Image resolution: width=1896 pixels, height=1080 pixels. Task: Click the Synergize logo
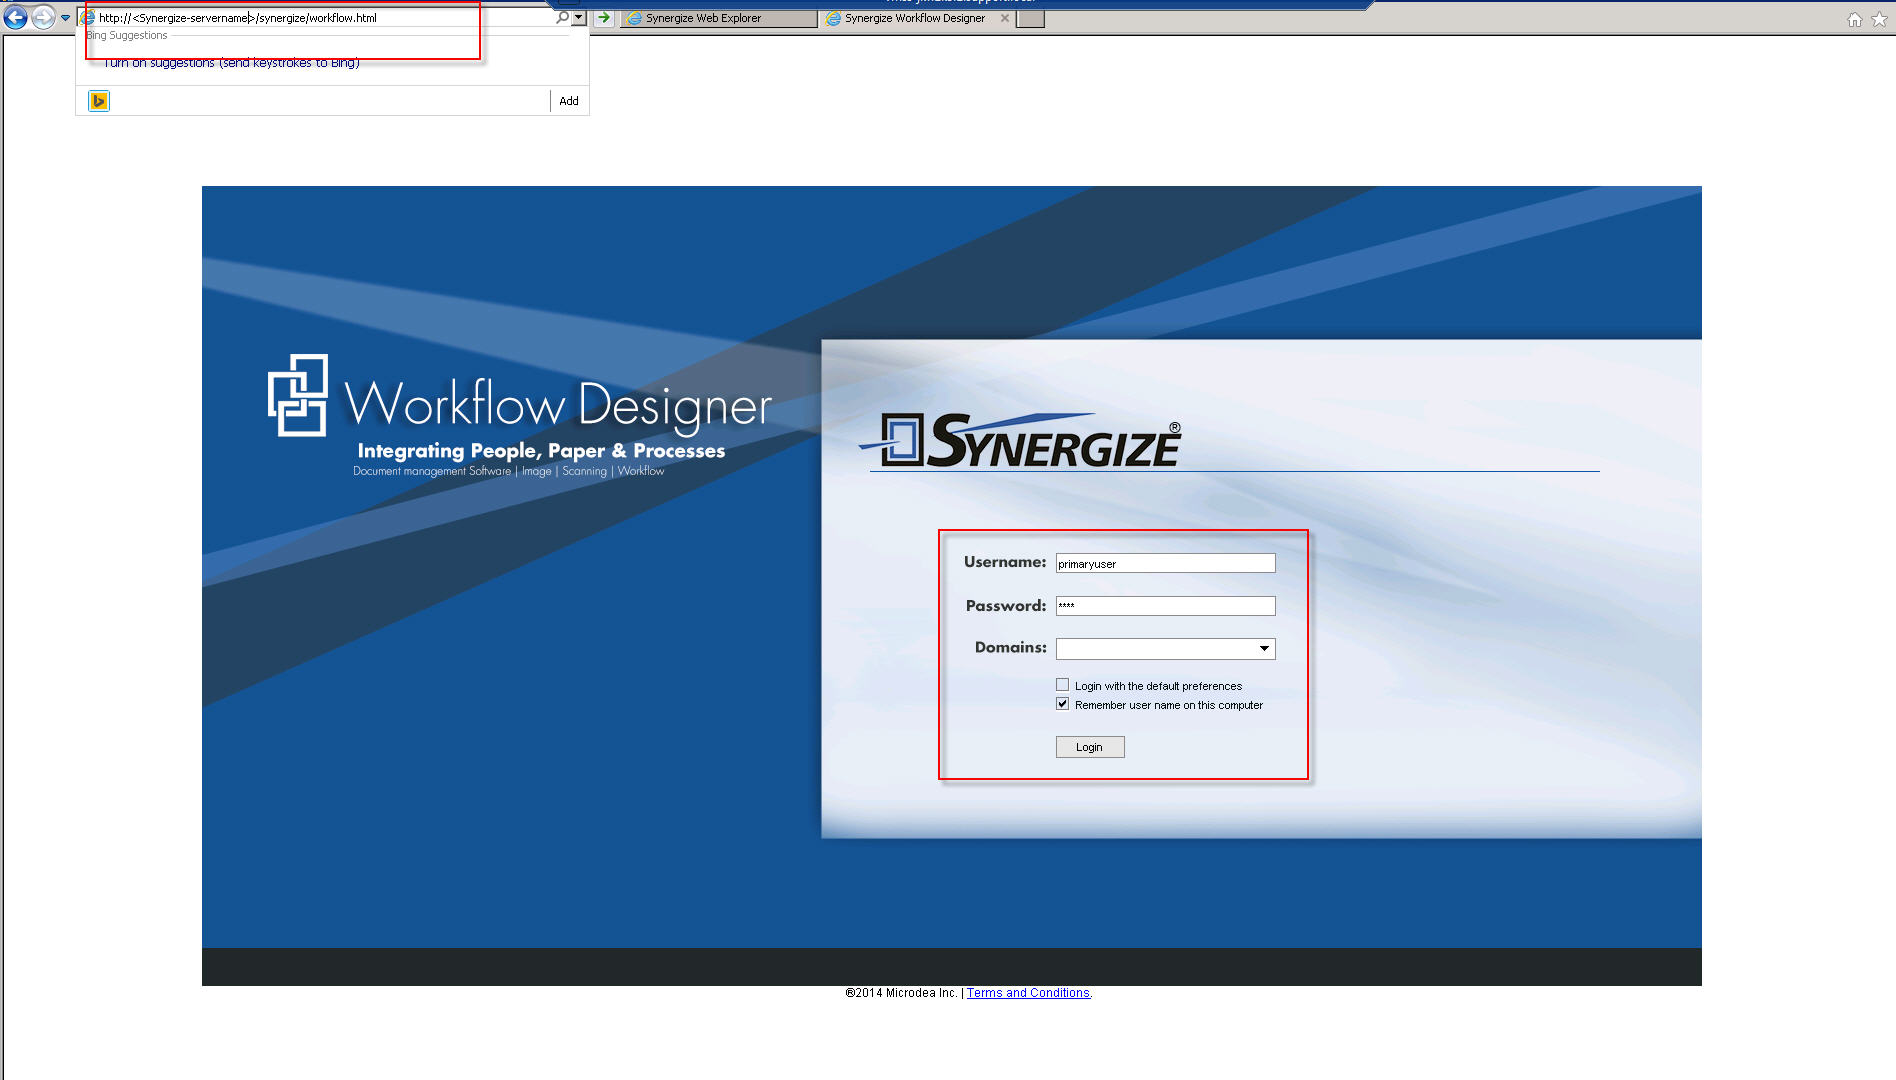tap(1022, 441)
